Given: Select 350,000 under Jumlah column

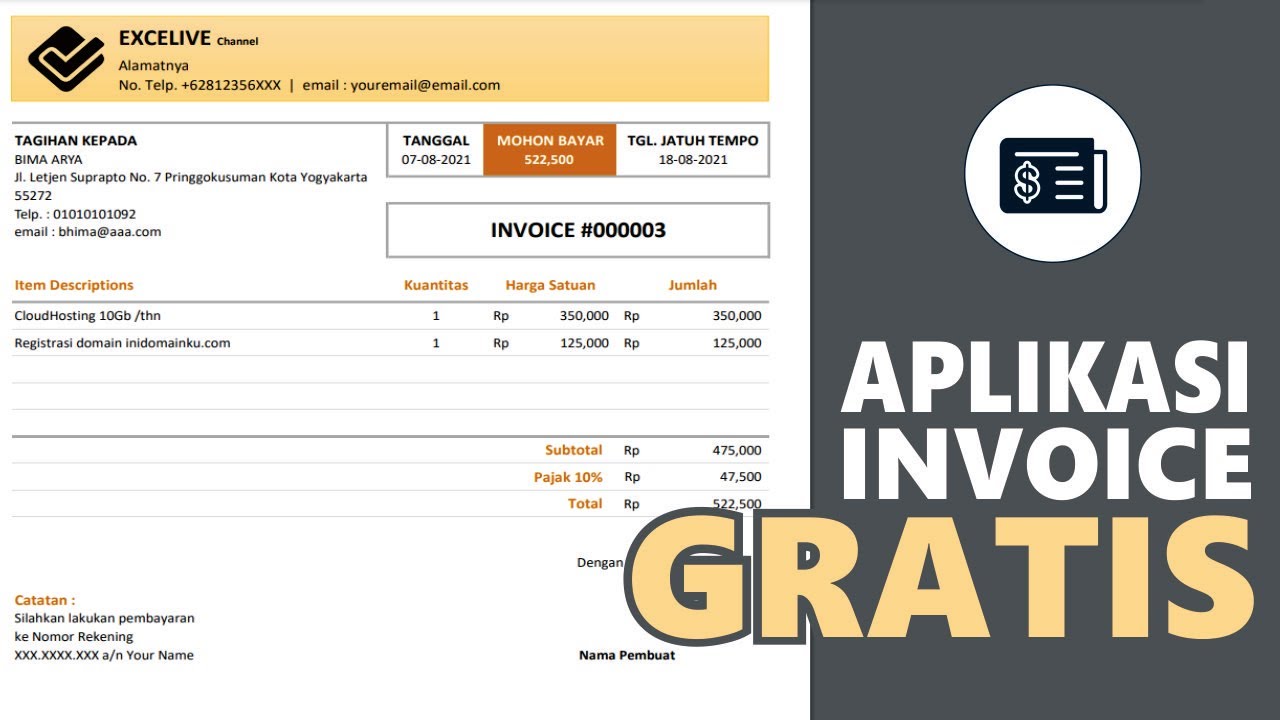Looking at the screenshot, I should tap(737, 316).
